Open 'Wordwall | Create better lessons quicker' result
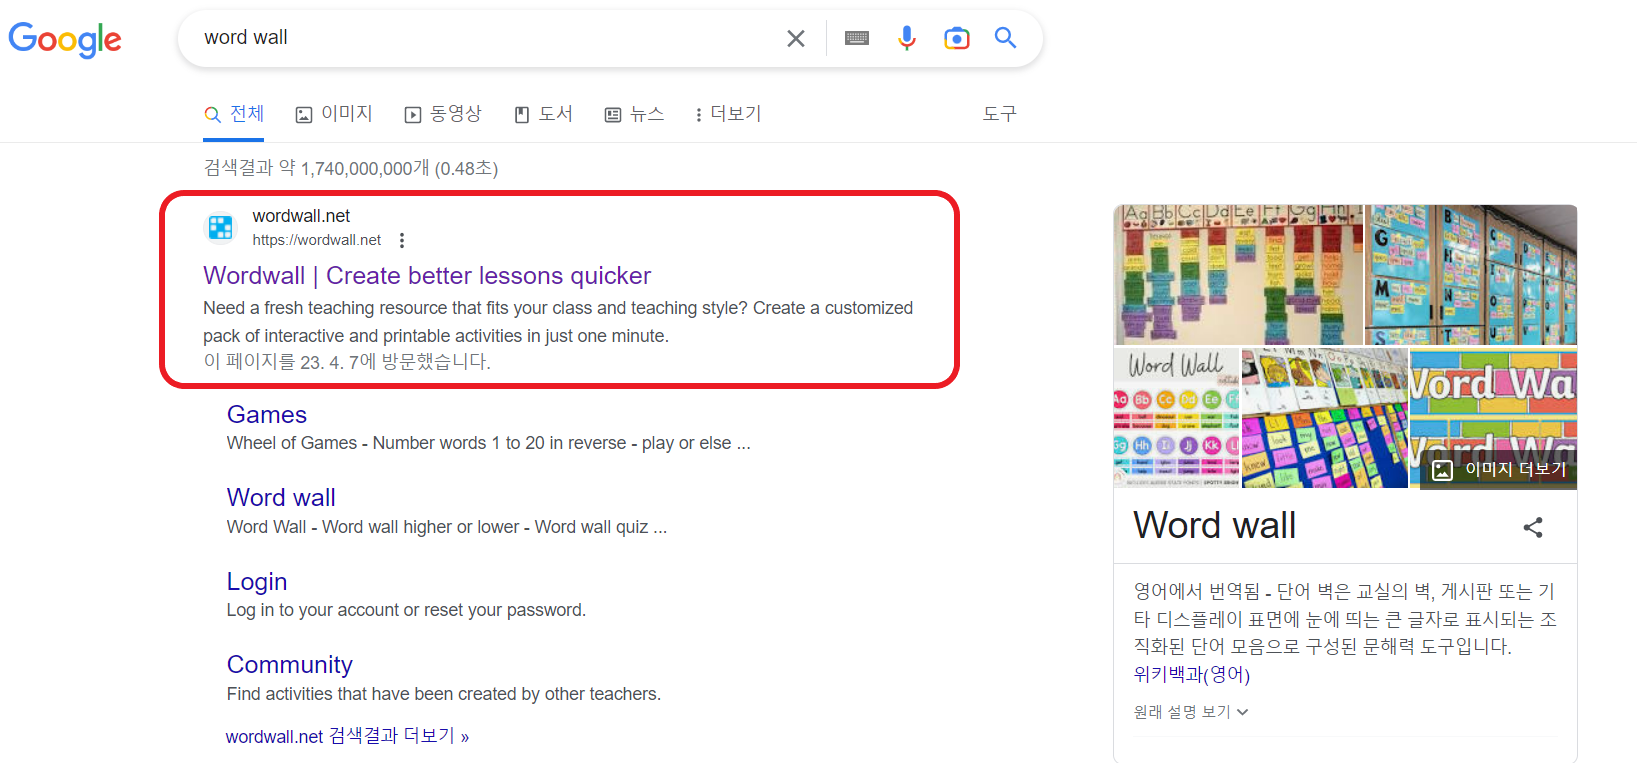 427,276
